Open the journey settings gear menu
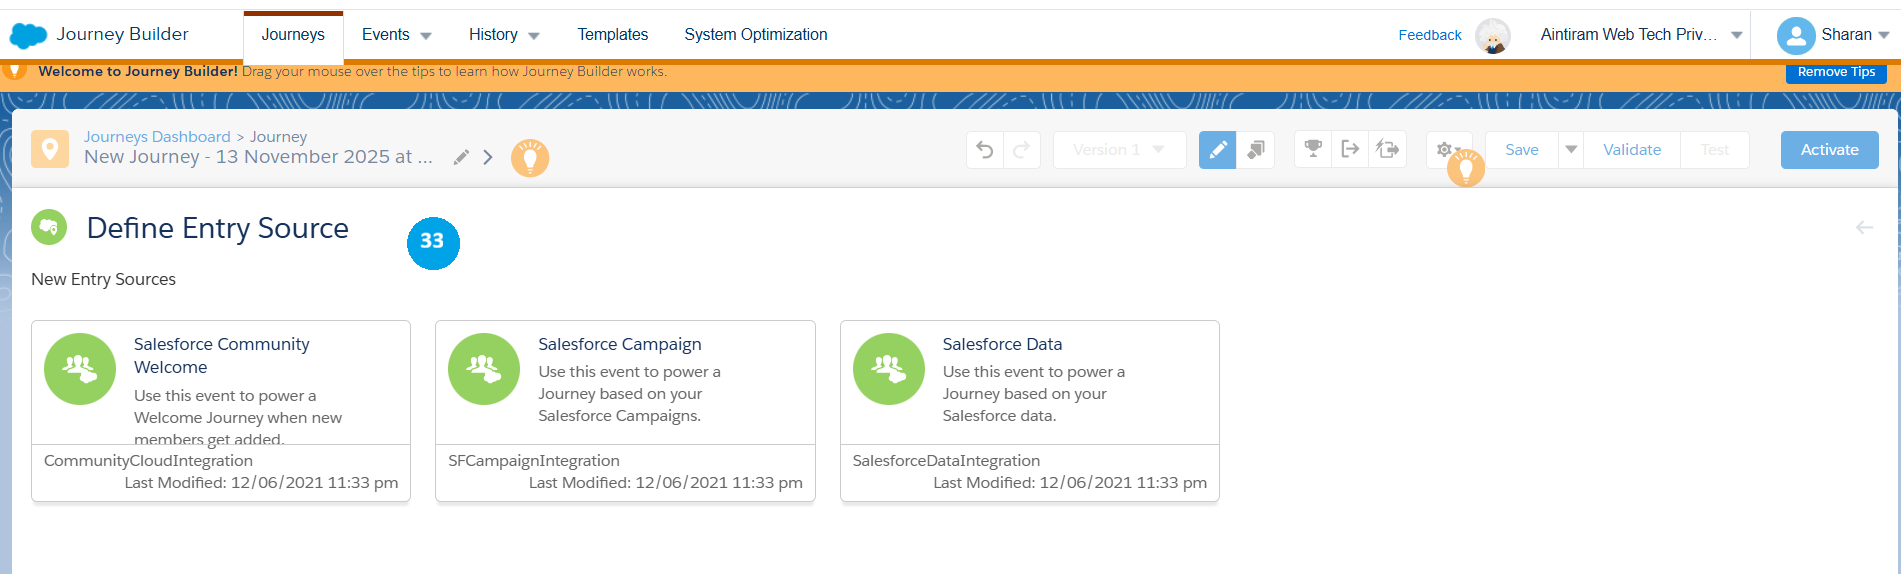 (x=1445, y=150)
